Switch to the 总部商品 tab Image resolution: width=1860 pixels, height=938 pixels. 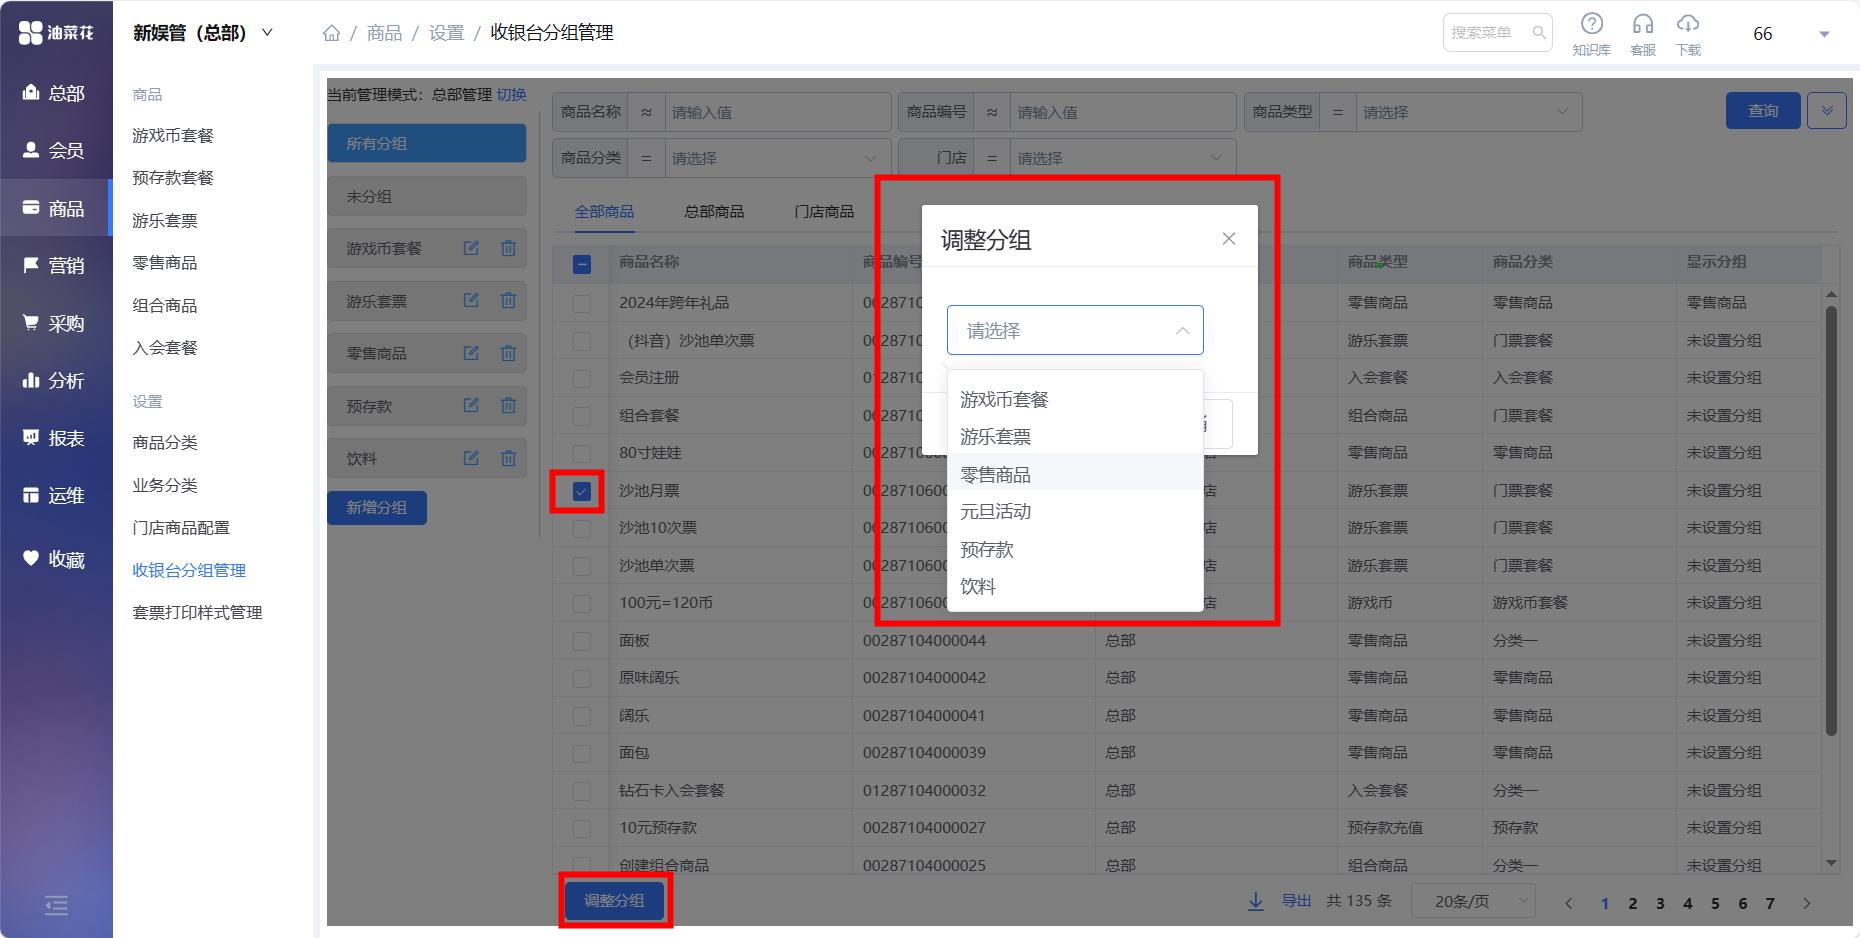click(x=714, y=212)
